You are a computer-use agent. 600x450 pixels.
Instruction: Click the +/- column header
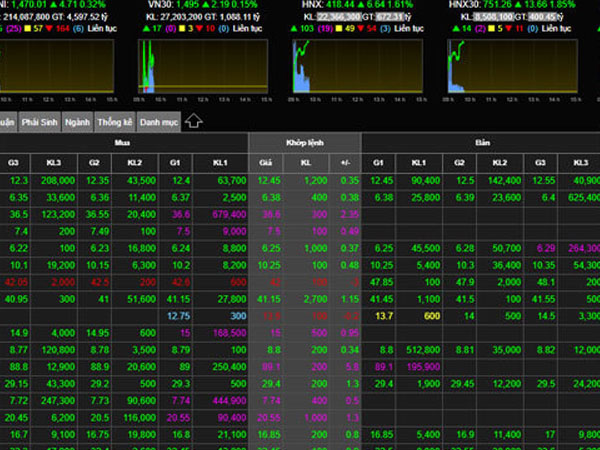pyautogui.click(x=345, y=163)
